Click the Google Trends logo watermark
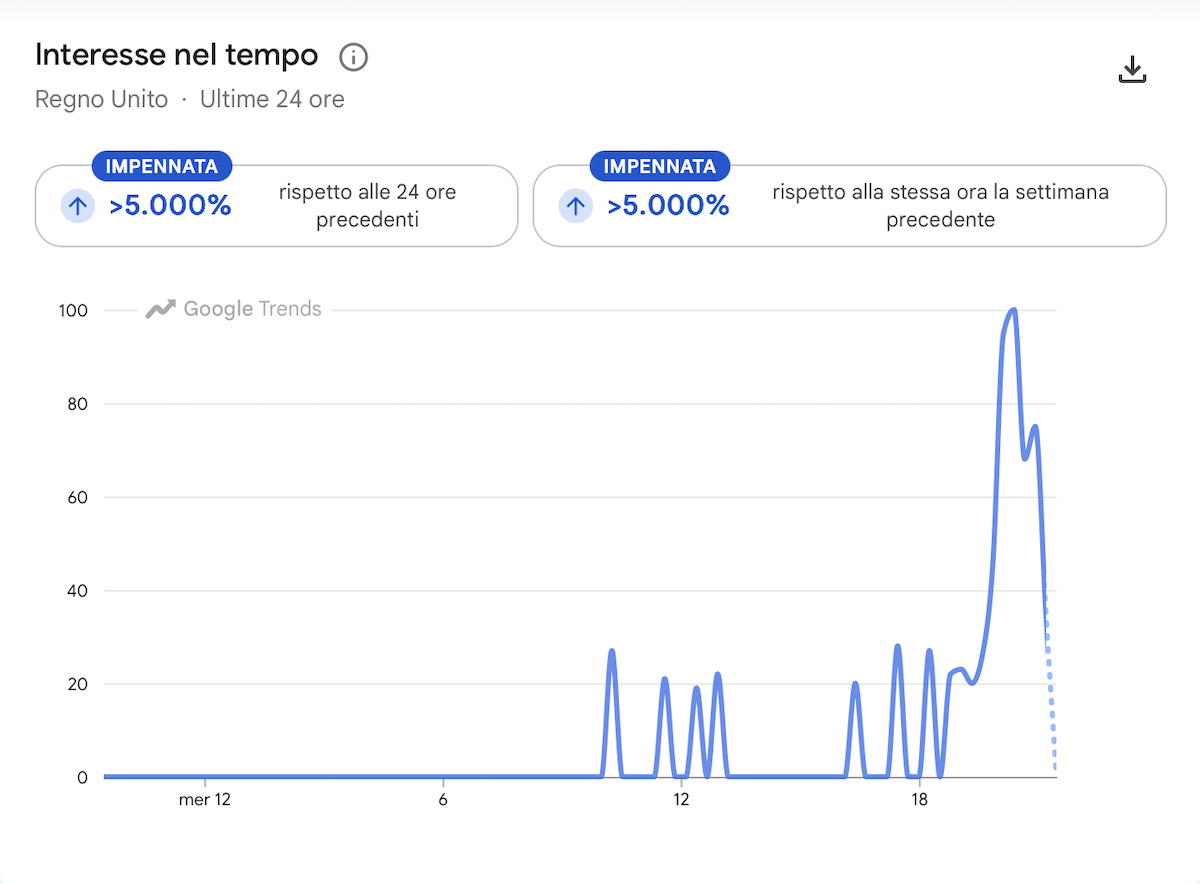This screenshot has height=884, width=1200. (234, 309)
